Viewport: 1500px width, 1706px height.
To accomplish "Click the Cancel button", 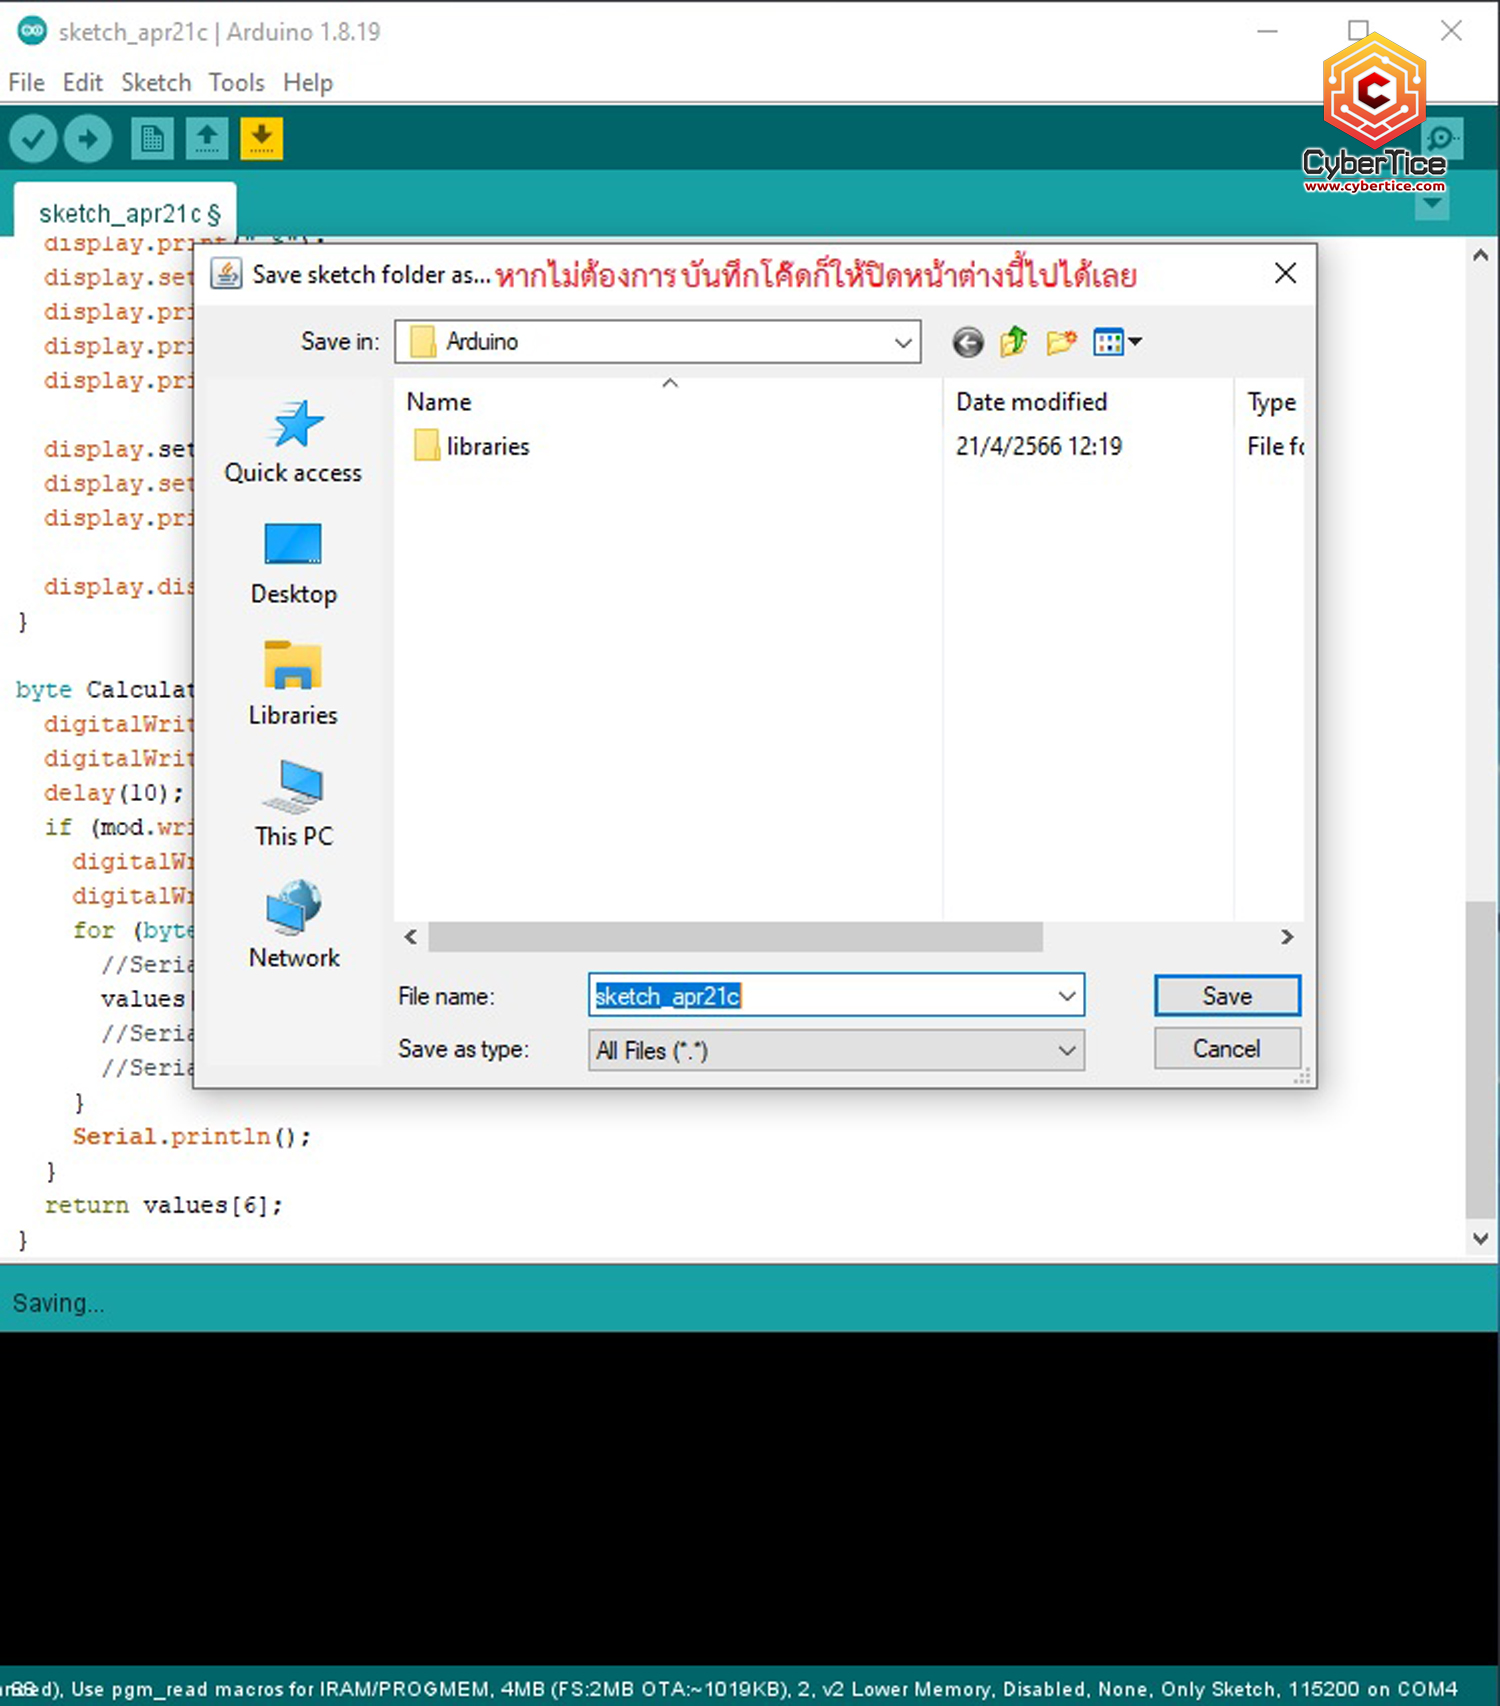I will 1227,1049.
